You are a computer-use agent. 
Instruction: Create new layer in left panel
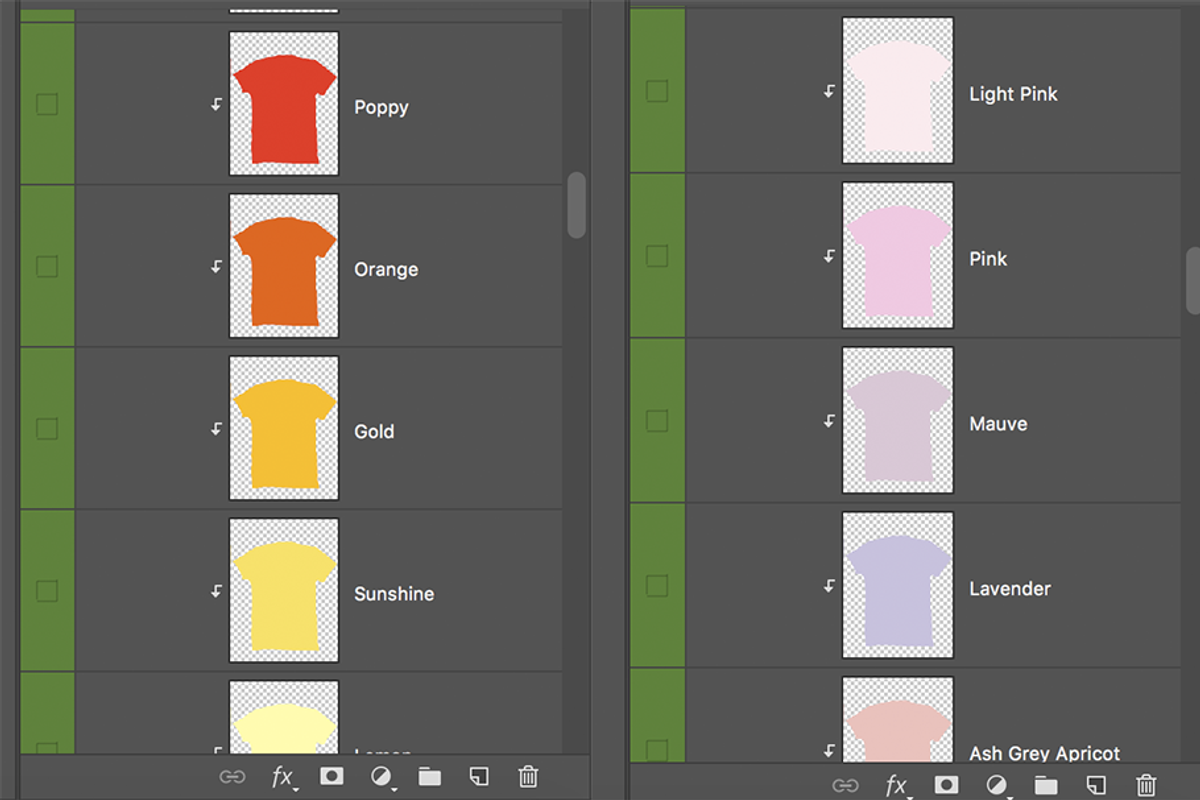click(x=479, y=777)
